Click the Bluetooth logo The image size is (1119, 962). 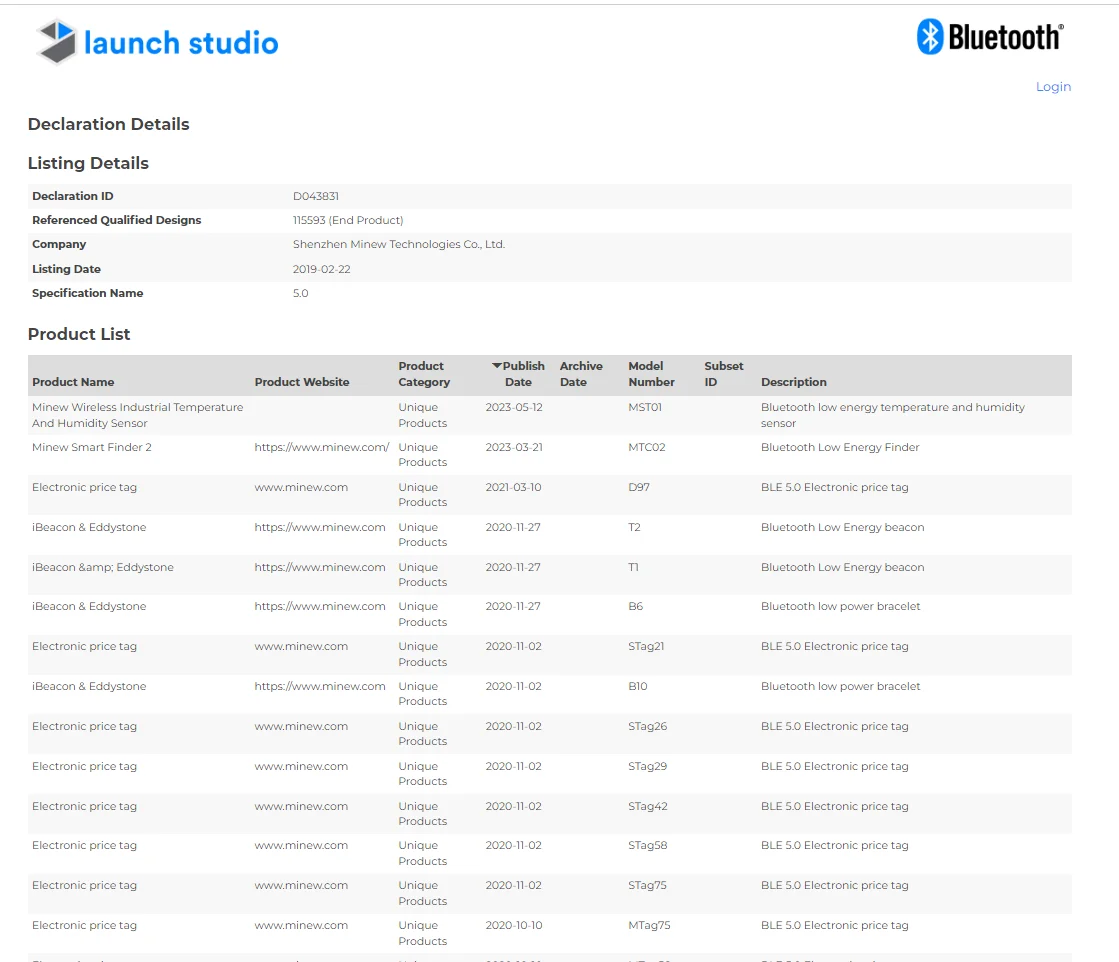pyautogui.click(x=990, y=36)
